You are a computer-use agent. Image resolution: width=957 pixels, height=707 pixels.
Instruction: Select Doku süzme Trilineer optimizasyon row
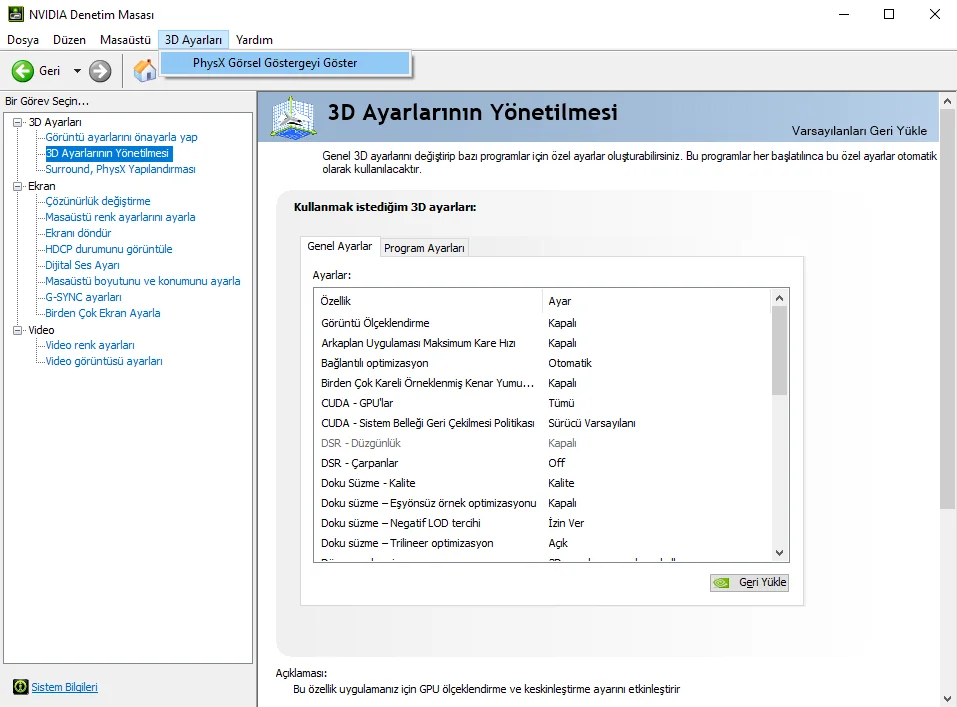(543, 543)
